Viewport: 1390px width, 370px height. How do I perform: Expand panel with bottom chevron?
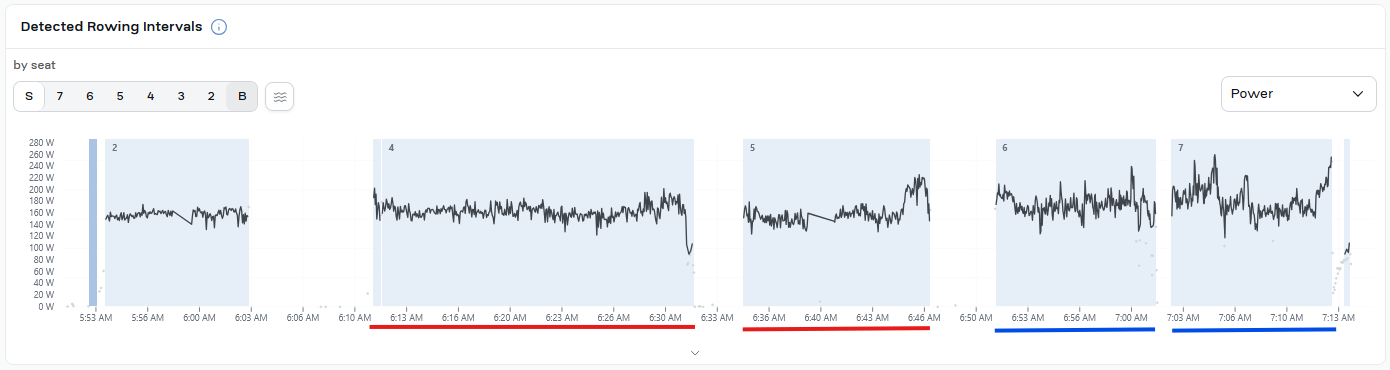coord(695,353)
